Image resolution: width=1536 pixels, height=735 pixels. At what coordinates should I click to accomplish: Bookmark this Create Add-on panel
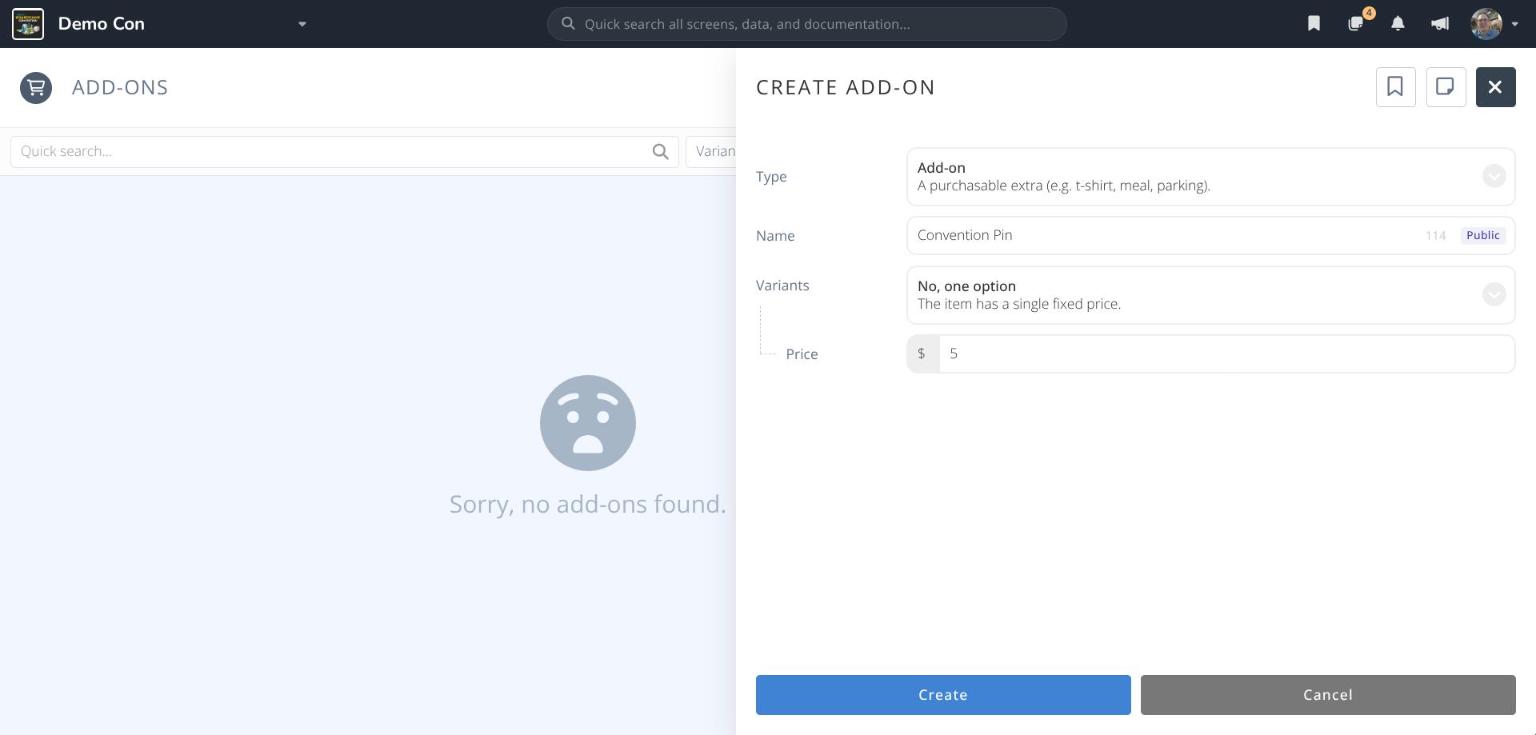tap(1395, 87)
